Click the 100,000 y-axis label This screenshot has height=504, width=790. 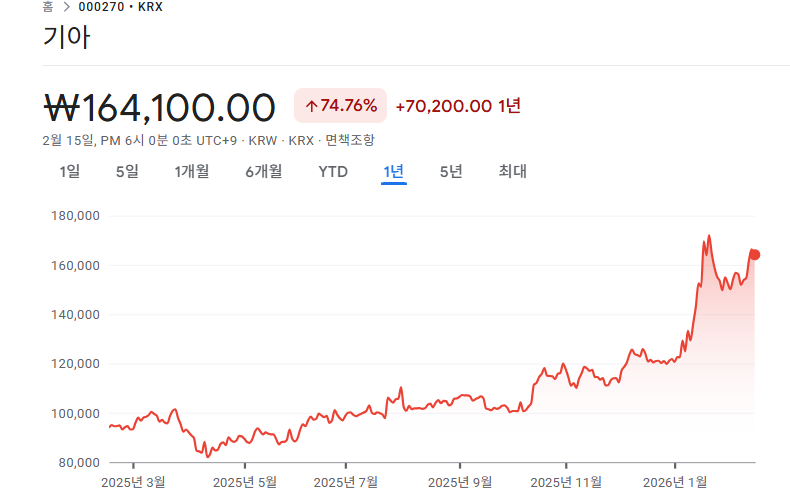(x=75, y=414)
